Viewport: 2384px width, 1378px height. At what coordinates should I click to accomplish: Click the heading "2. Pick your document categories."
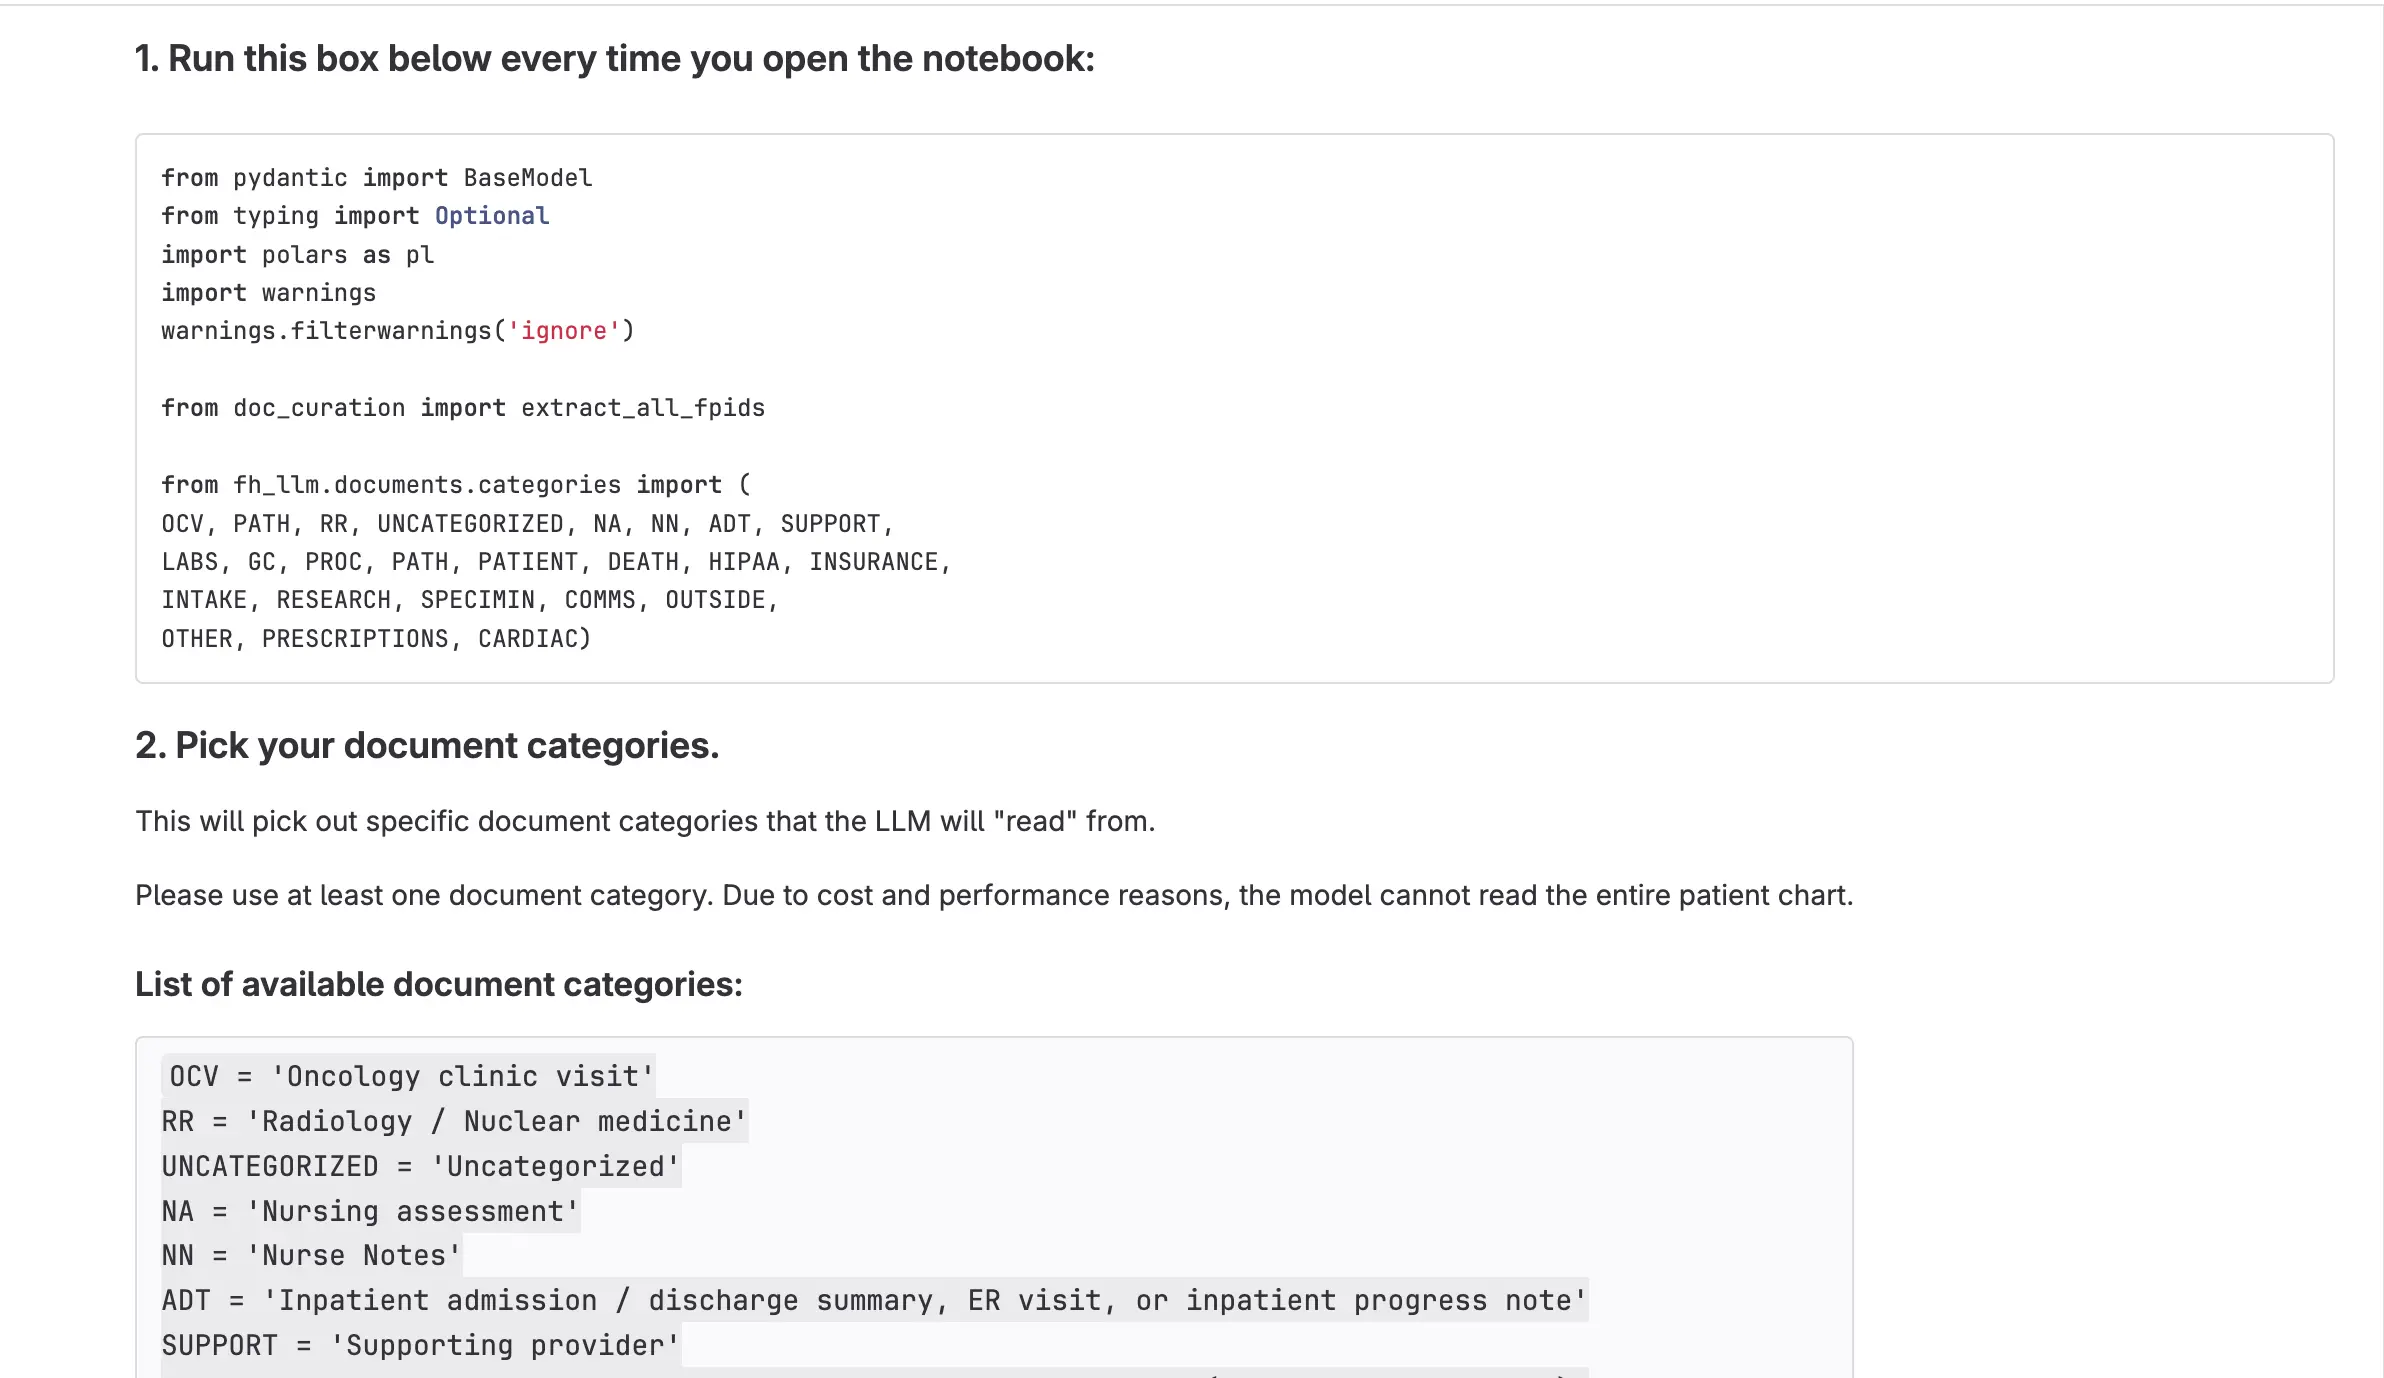[427, 746]
